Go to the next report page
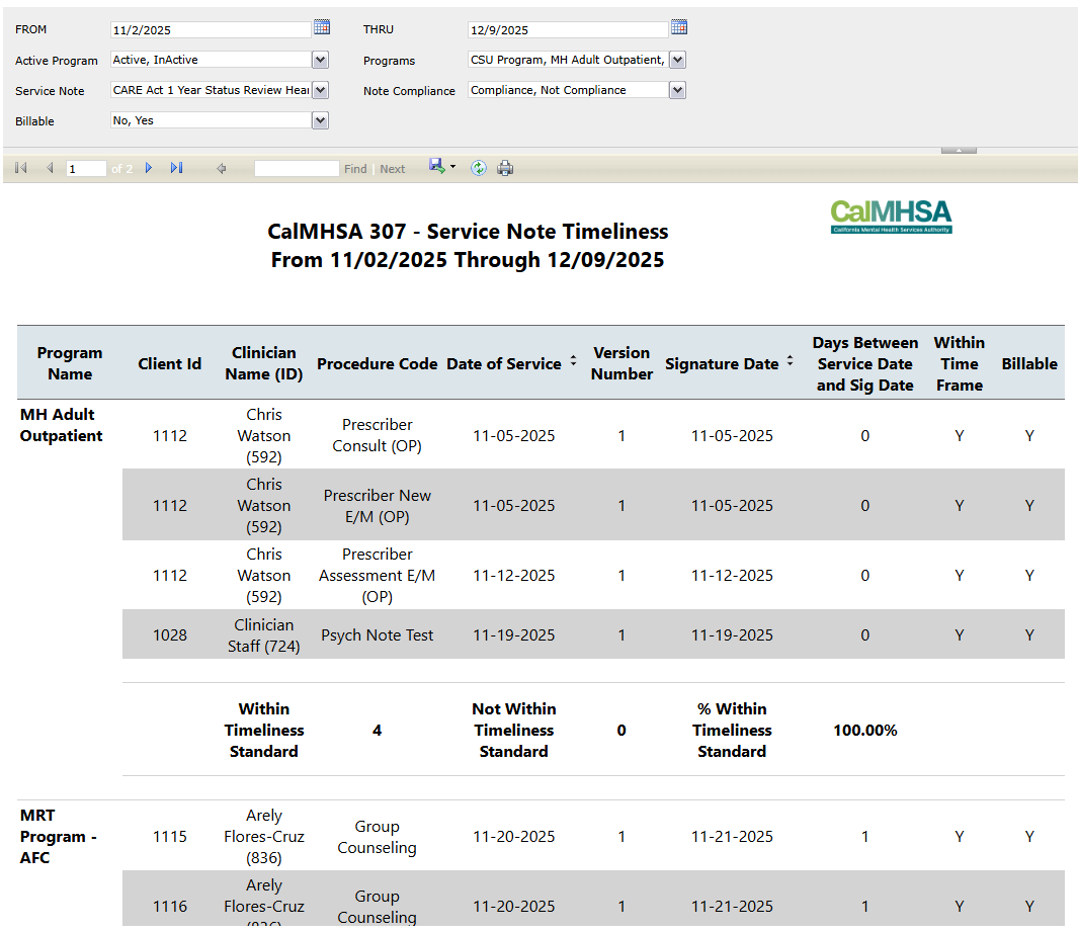The width and height of the screenshot is (1090, 943). click(149, 169)
